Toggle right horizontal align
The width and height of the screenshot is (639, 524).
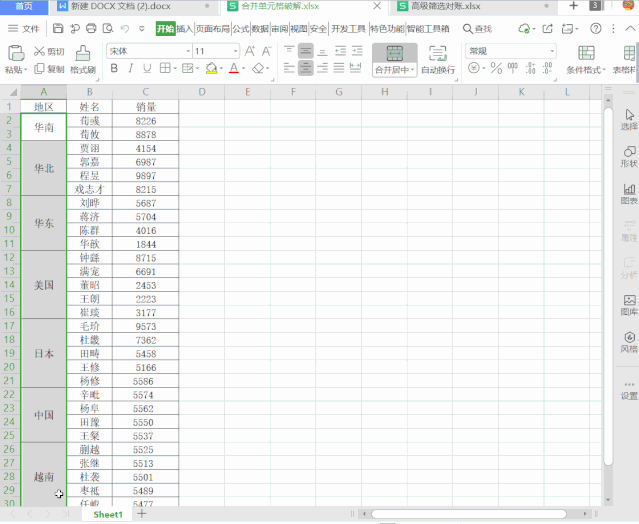tap(322, 68)
